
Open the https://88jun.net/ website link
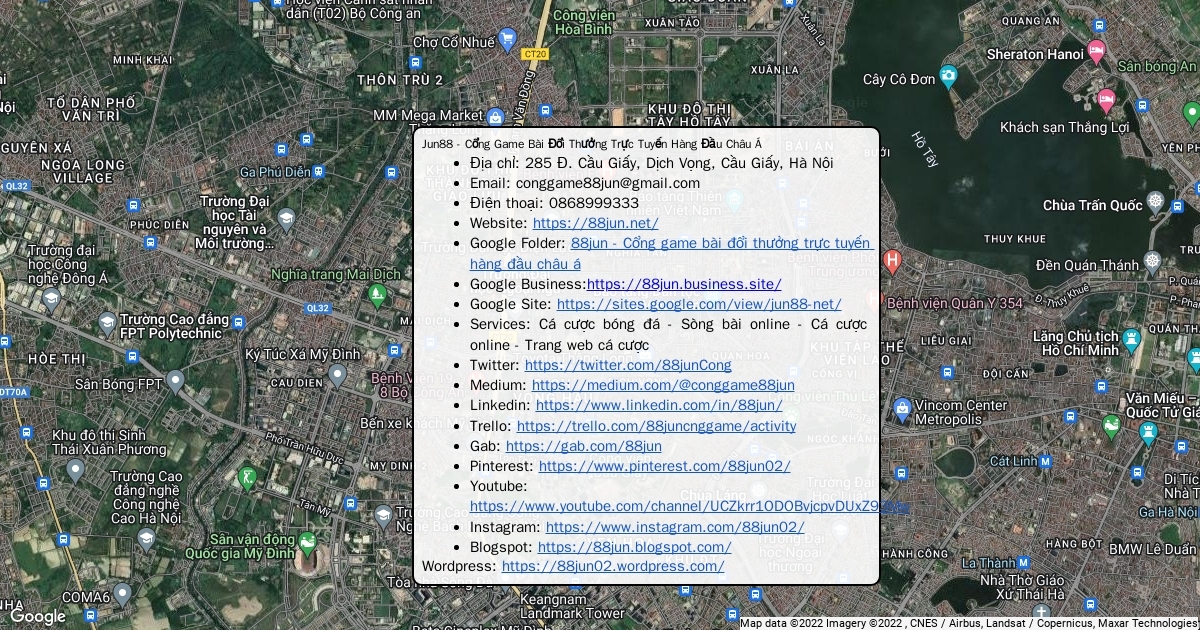595,223
